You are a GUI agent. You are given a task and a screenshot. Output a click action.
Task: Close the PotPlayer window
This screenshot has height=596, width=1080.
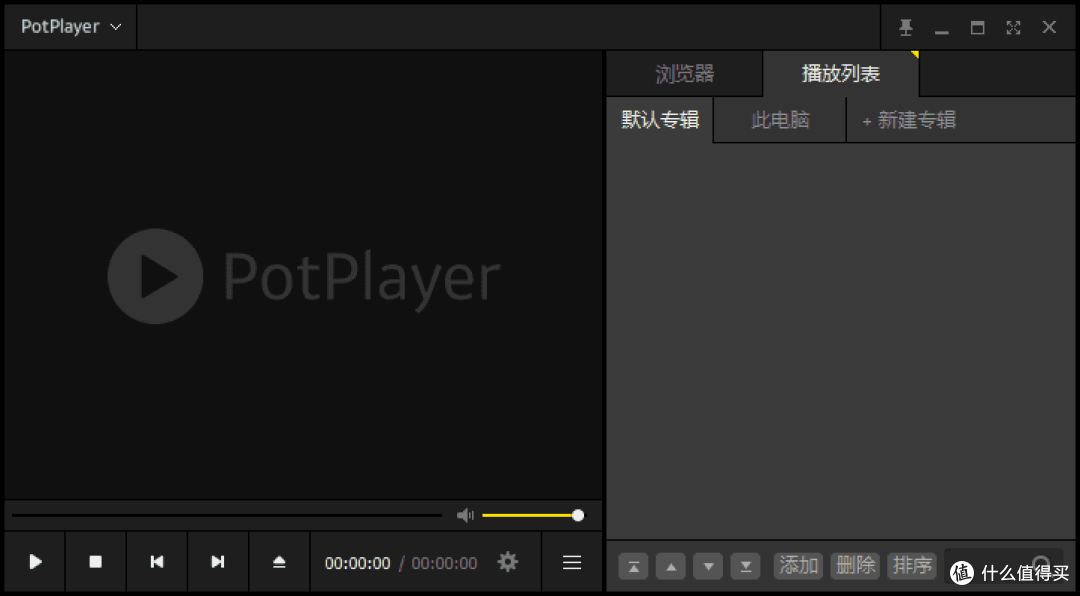pos(1049,28)
